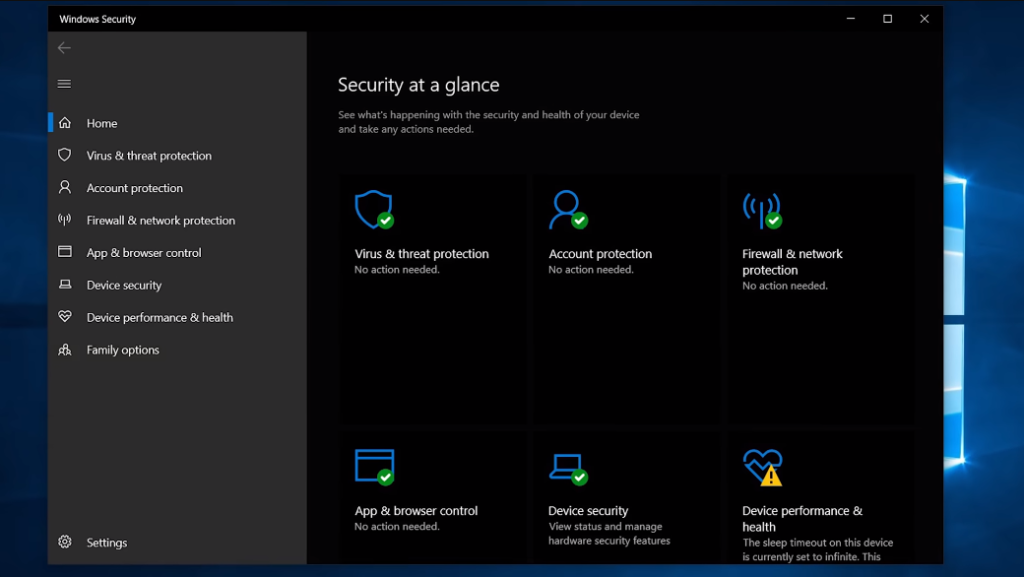Click the Device security tile title
This screenshot has height=577, width=1024.
588,510
